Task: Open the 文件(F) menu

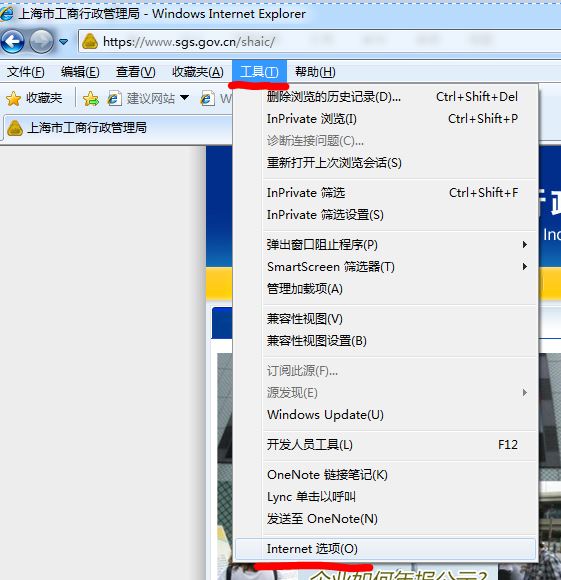Action: [x=25, y=72]
